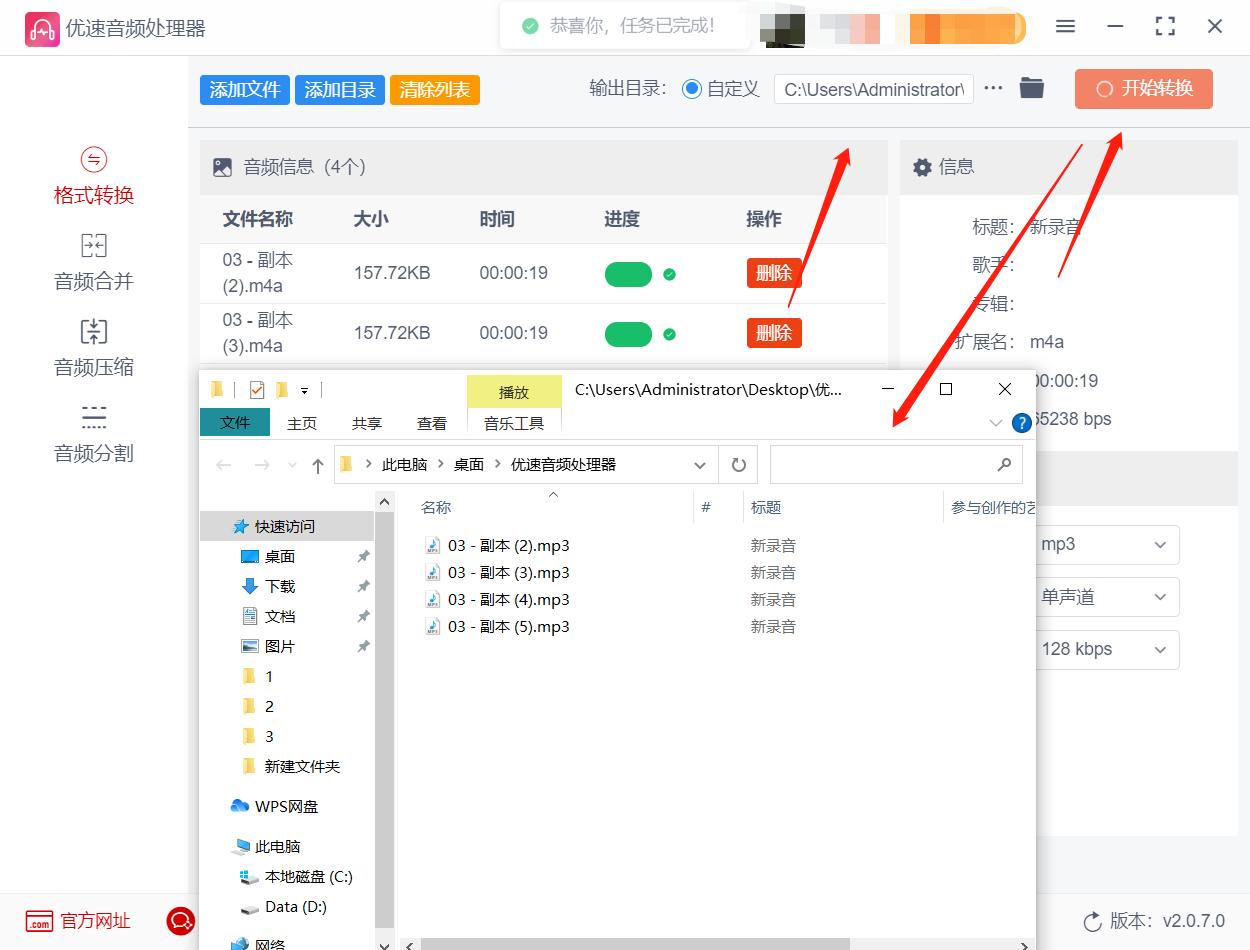Click the 开始转换 start conversion button
Screen dimensions: 1250x950
click(x=1143, y=89)
